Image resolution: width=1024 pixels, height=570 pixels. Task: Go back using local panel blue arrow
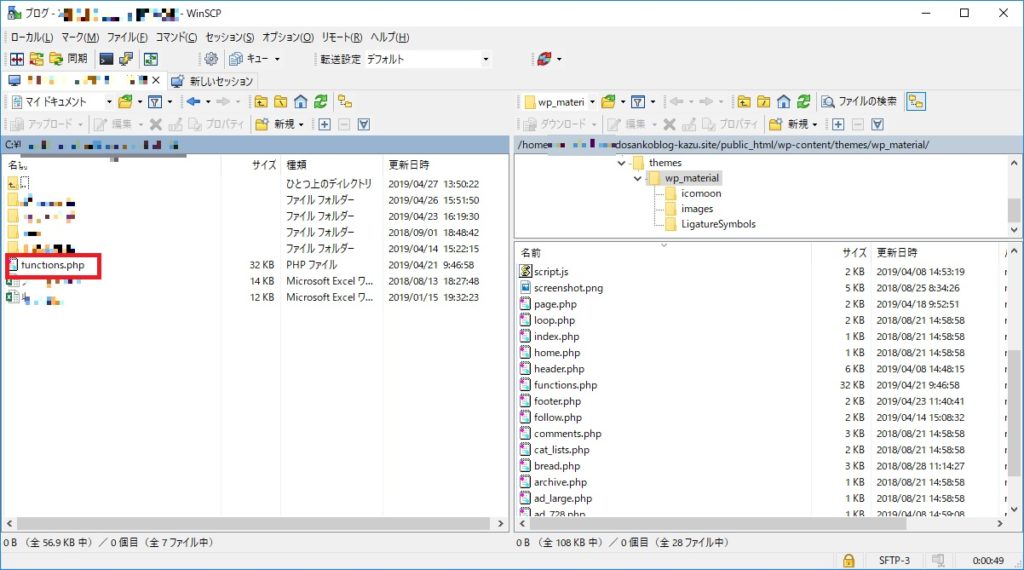(193, 102)
